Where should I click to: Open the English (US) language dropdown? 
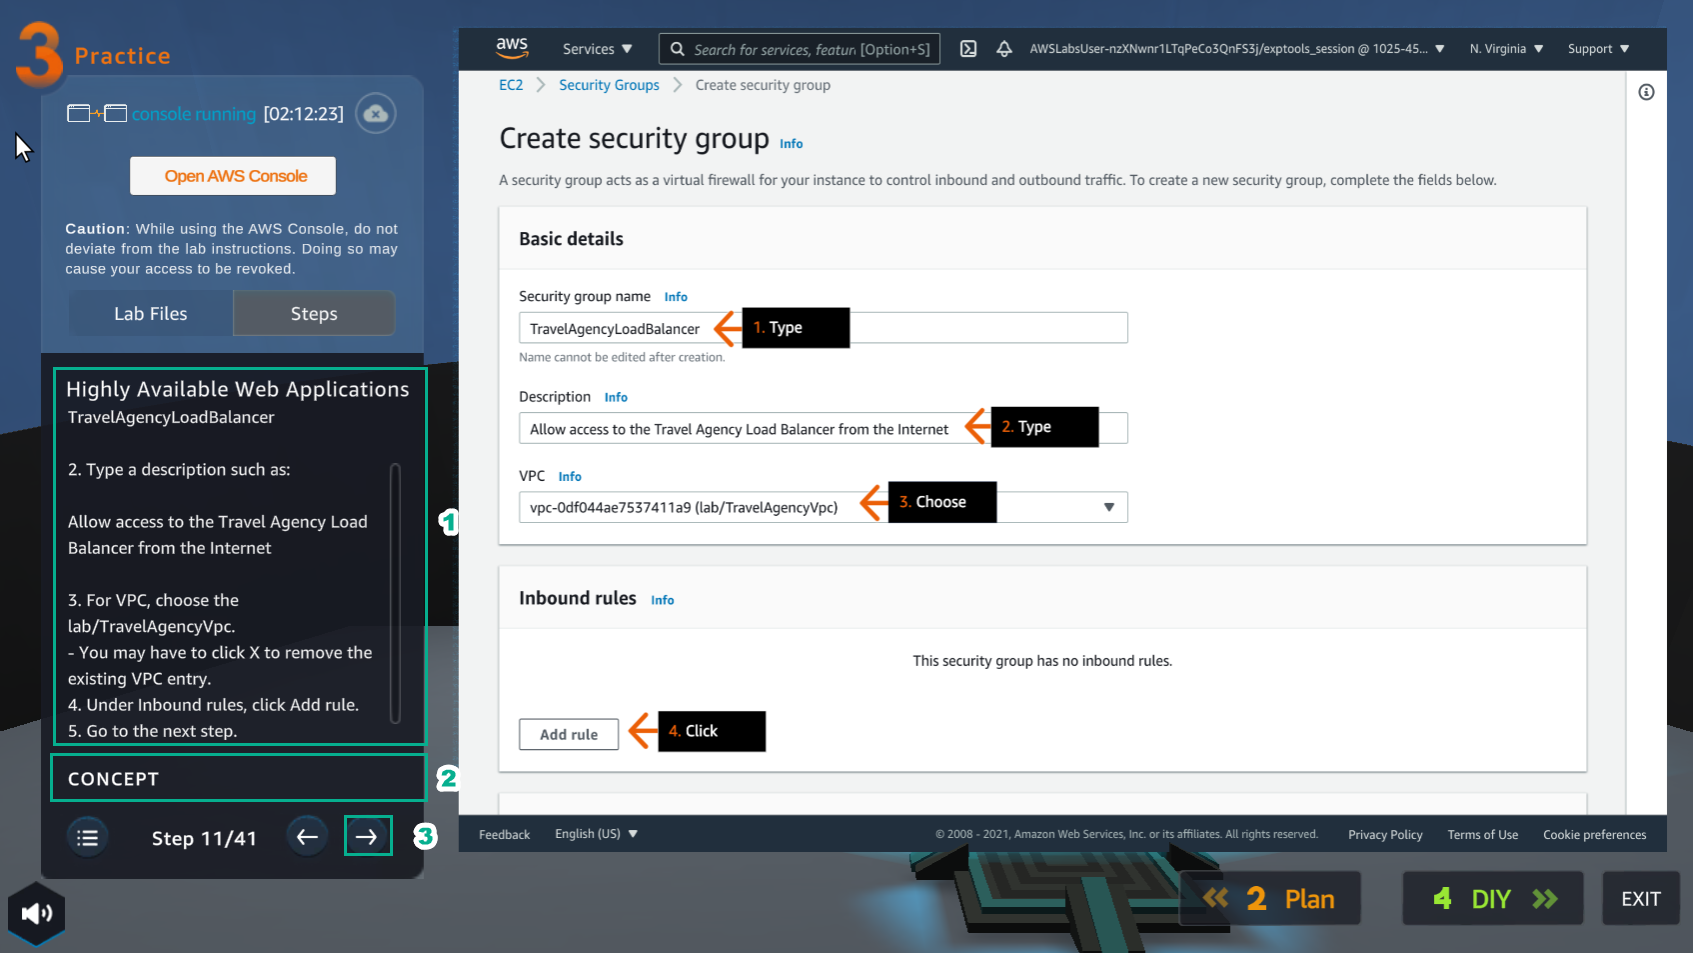click(596, 834)
